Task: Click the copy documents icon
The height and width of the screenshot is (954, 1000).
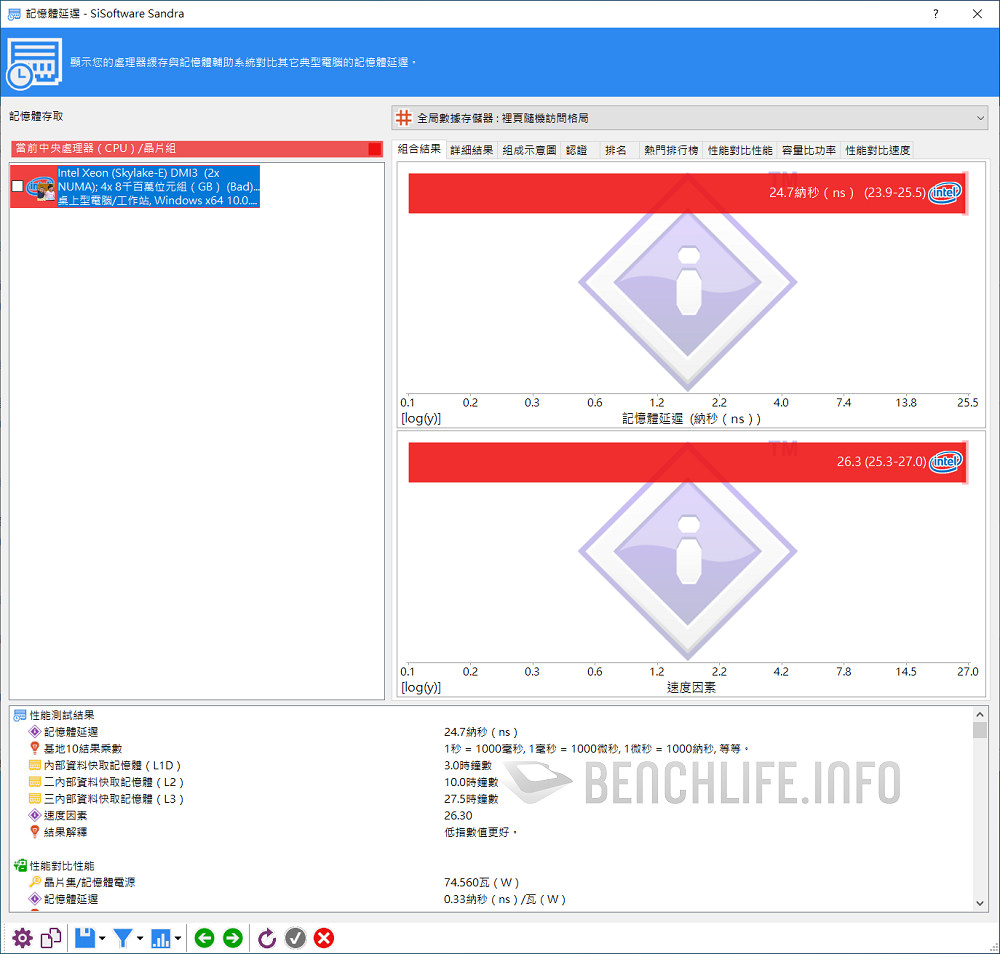Action: pyautogui.click(x=51, y=938)
